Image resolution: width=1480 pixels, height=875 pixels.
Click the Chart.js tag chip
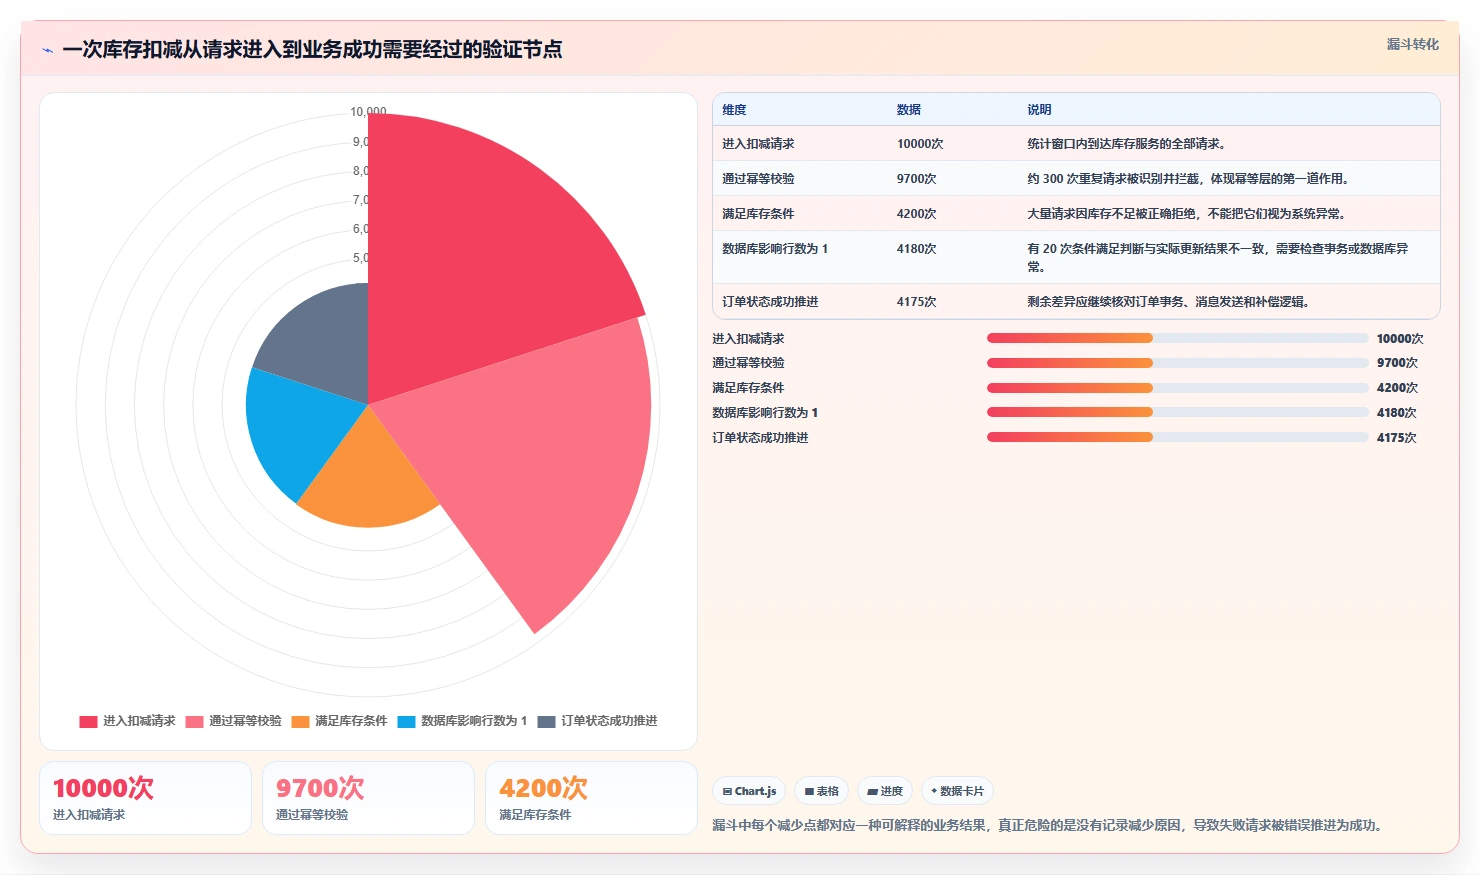749,791
